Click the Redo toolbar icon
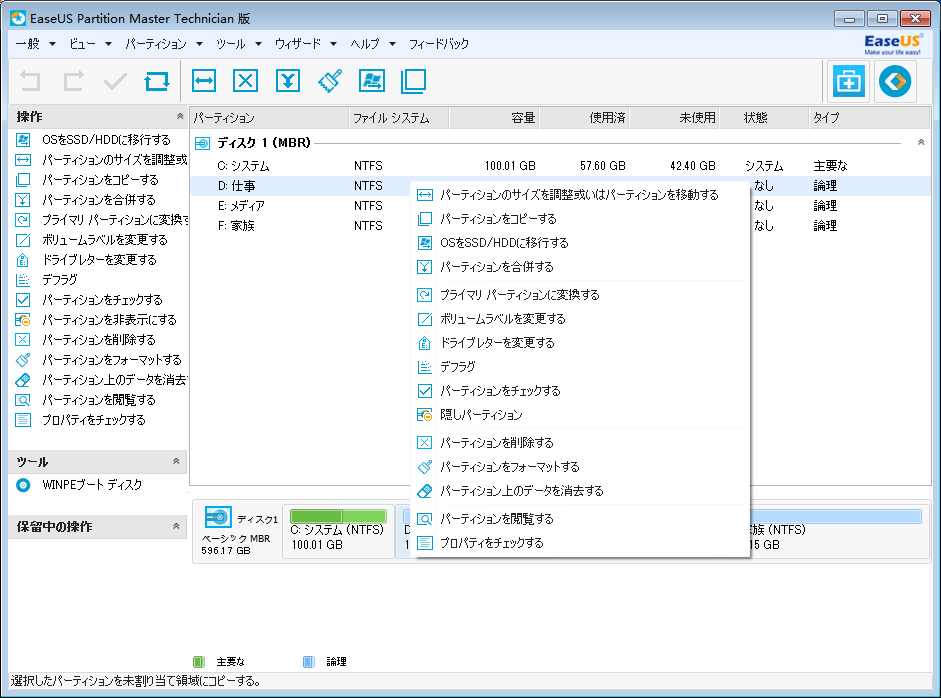Viewport: 941px width, 698px height. coord(73,81)
